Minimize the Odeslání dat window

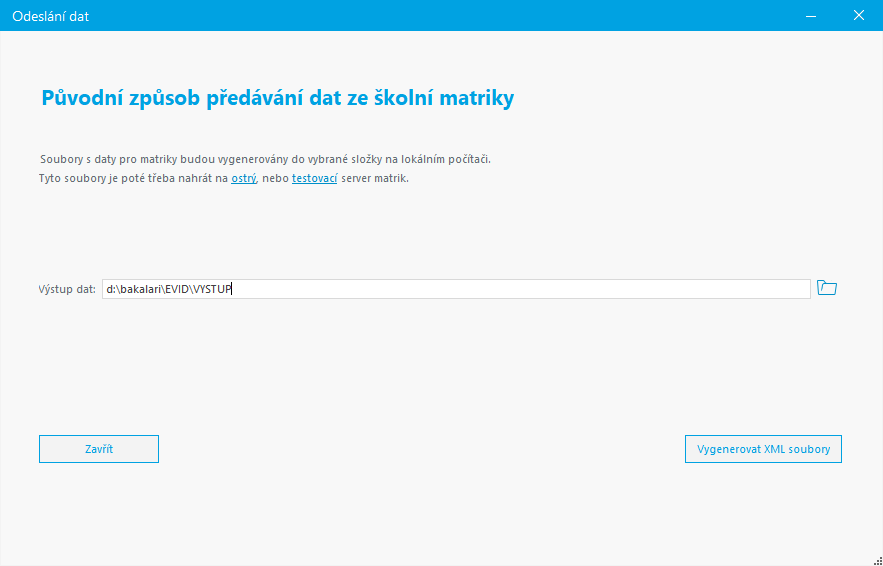811,16
